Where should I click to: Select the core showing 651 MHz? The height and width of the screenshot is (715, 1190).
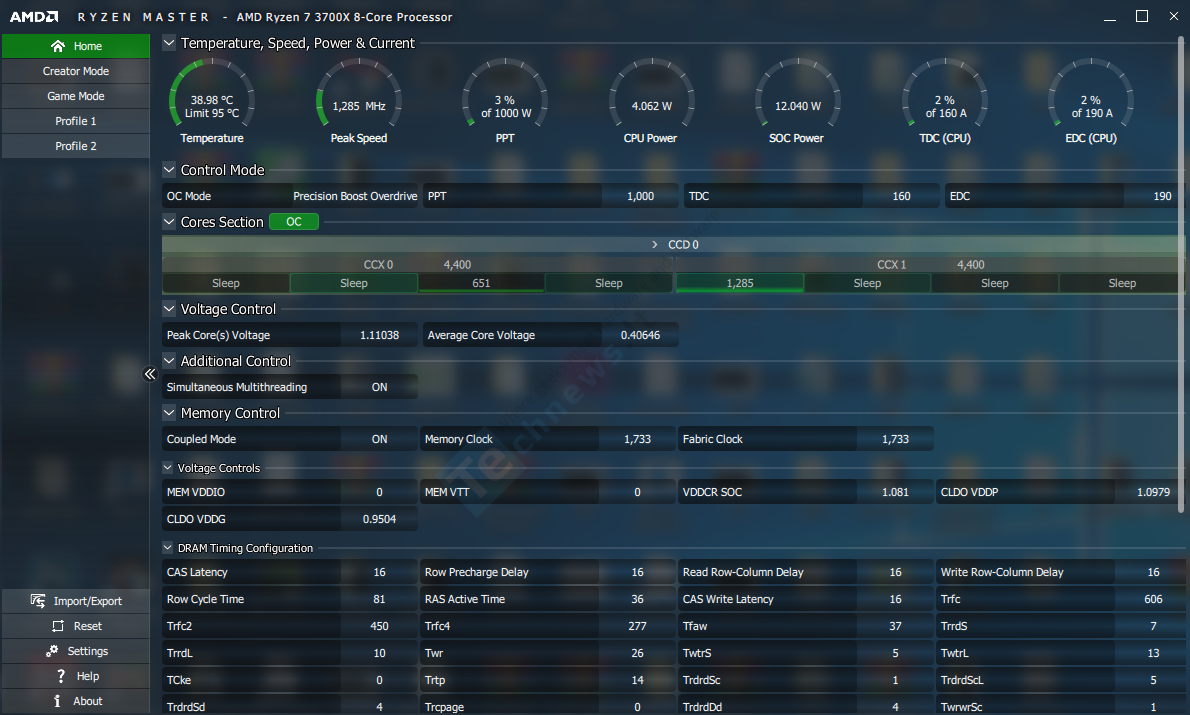click(481, 283)
